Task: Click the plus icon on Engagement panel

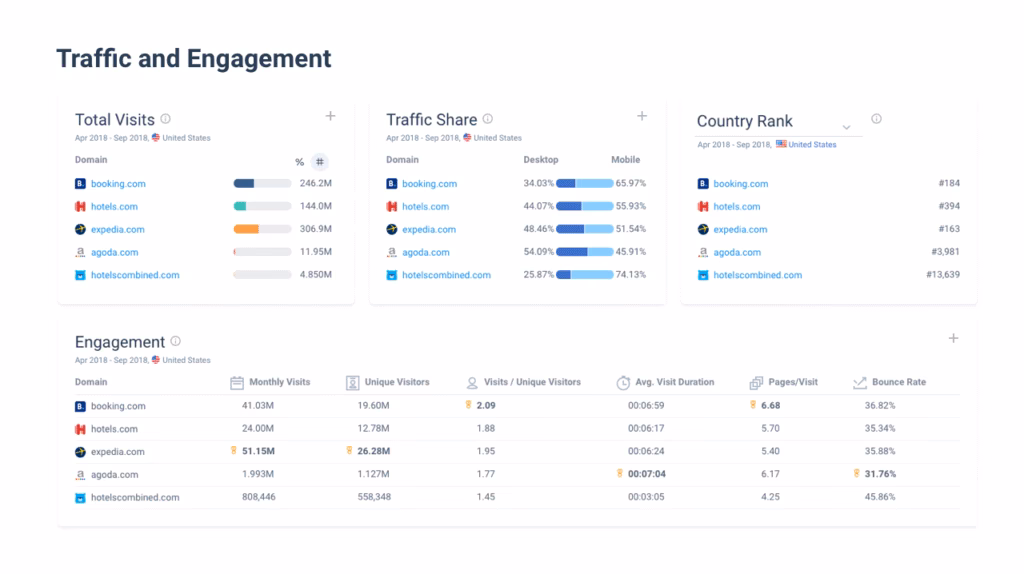Action: tap(953, 338)
